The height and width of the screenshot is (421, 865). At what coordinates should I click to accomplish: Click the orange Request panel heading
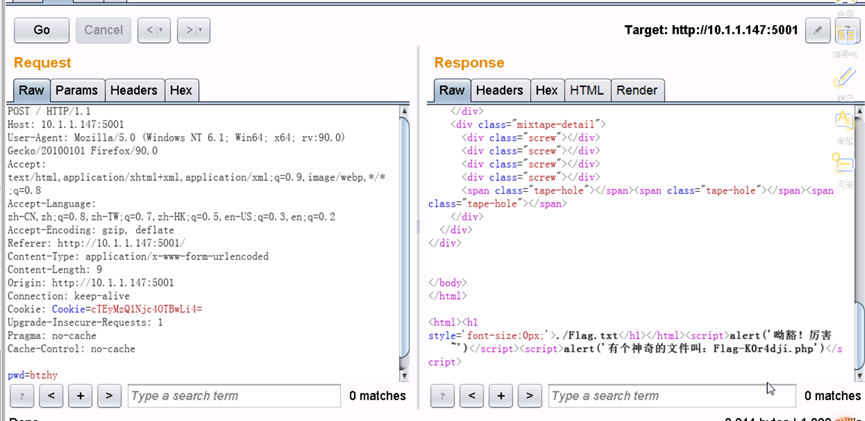click(42, 63)
